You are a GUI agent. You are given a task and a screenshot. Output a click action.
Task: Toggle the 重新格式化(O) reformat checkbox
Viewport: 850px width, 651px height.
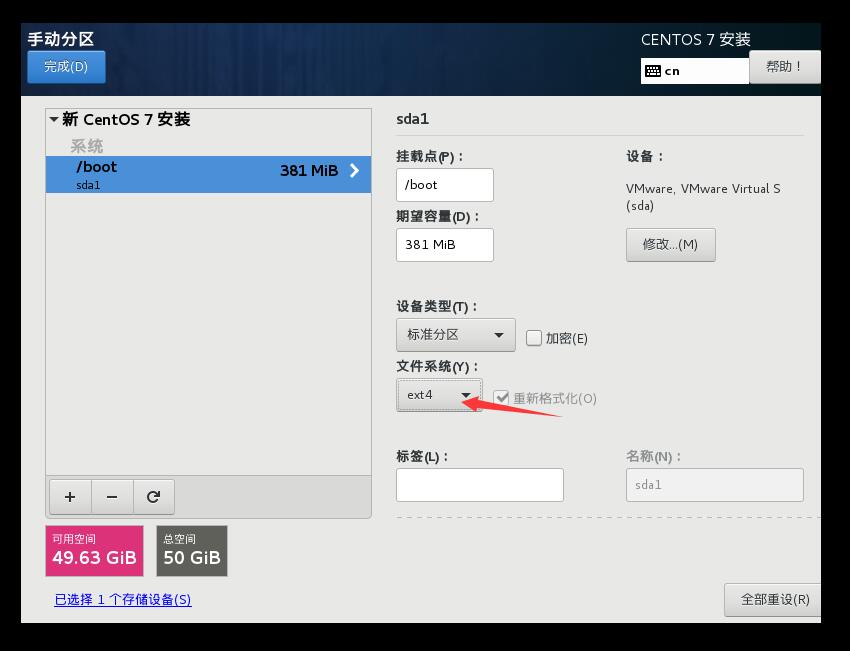pos(502,398)
